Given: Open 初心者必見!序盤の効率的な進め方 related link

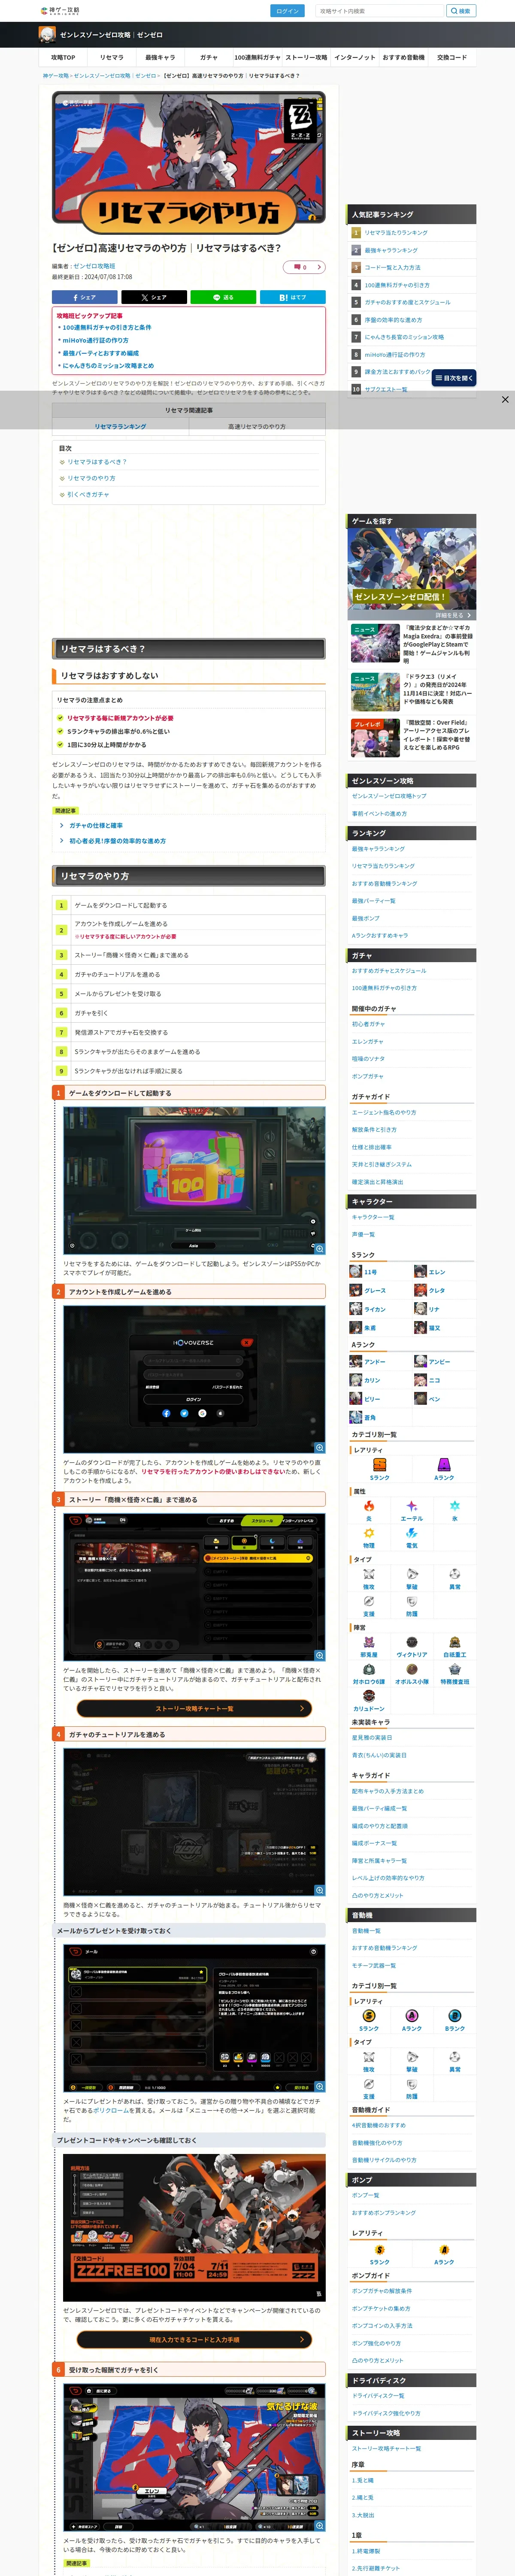Looking at the screenshot, I should [x=117, y=841].
